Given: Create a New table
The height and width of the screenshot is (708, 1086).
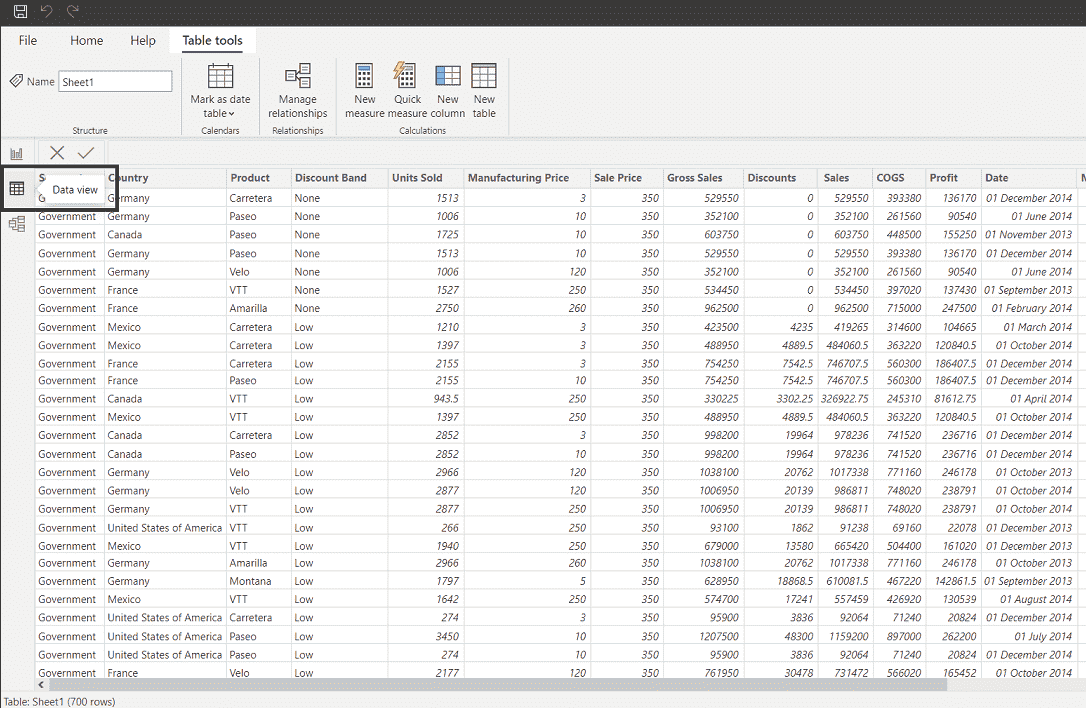Looking at the screenshot, I should point(484,90).
